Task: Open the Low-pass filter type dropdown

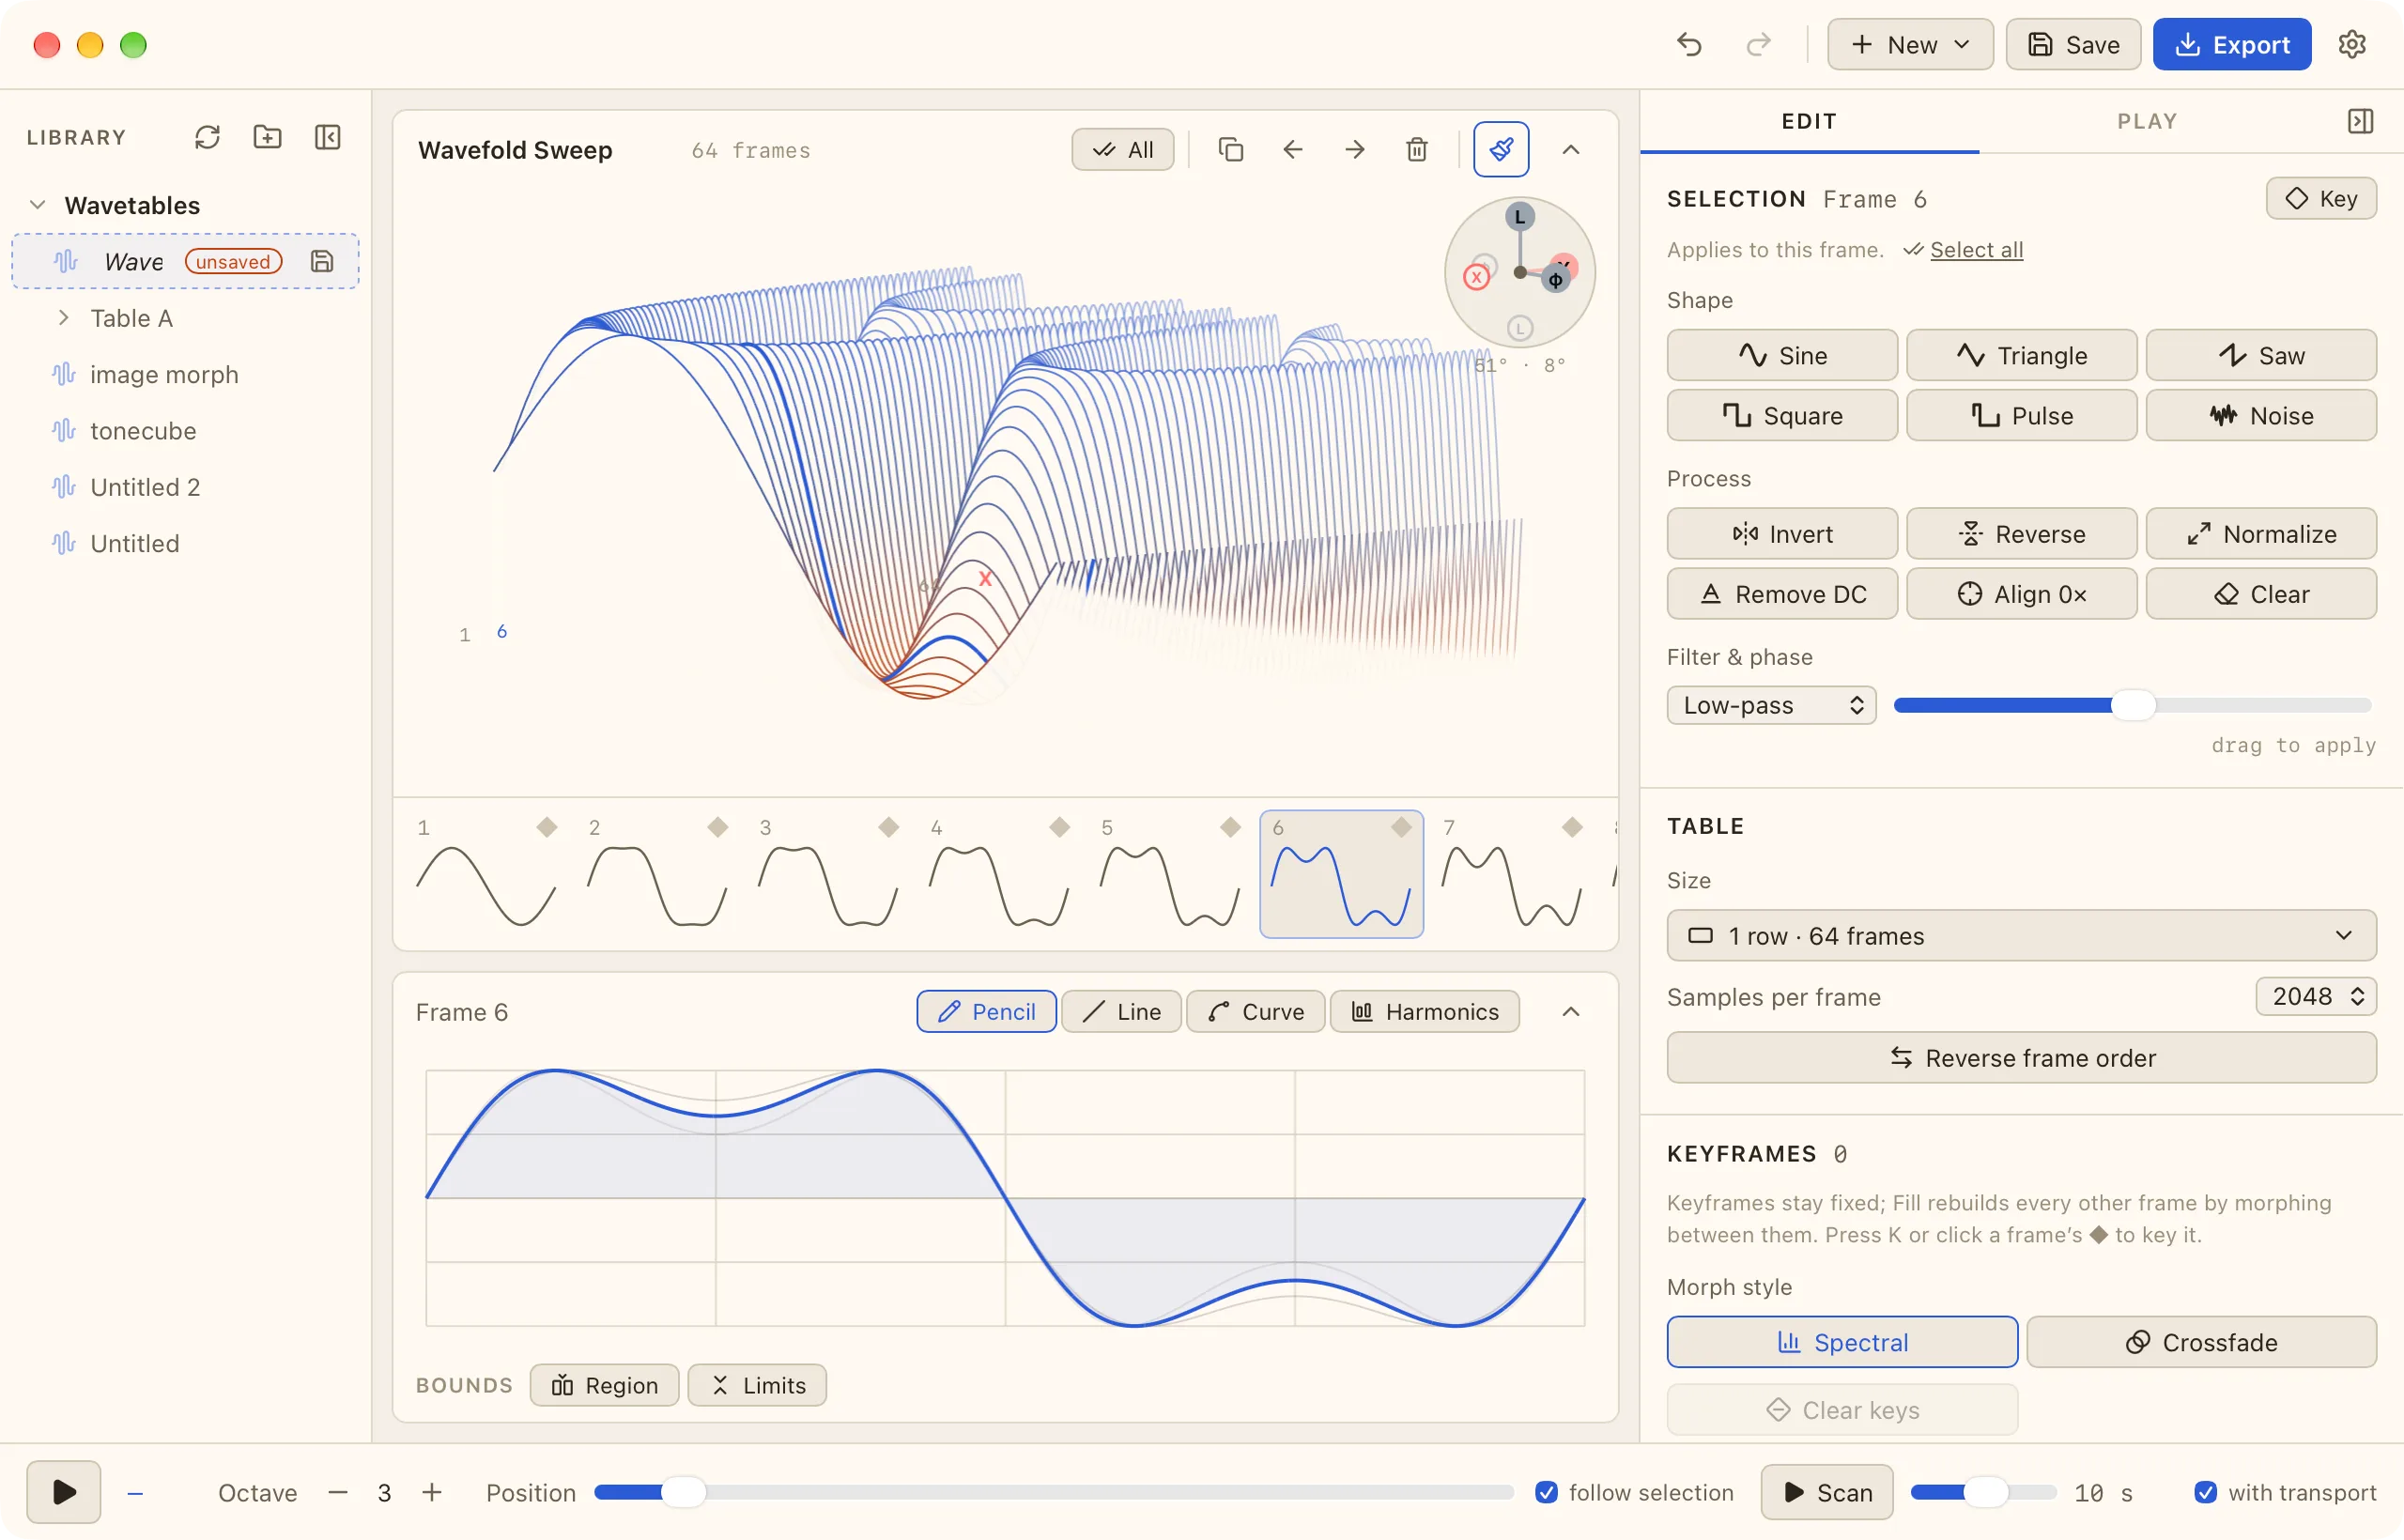Action: [1771, 705]
